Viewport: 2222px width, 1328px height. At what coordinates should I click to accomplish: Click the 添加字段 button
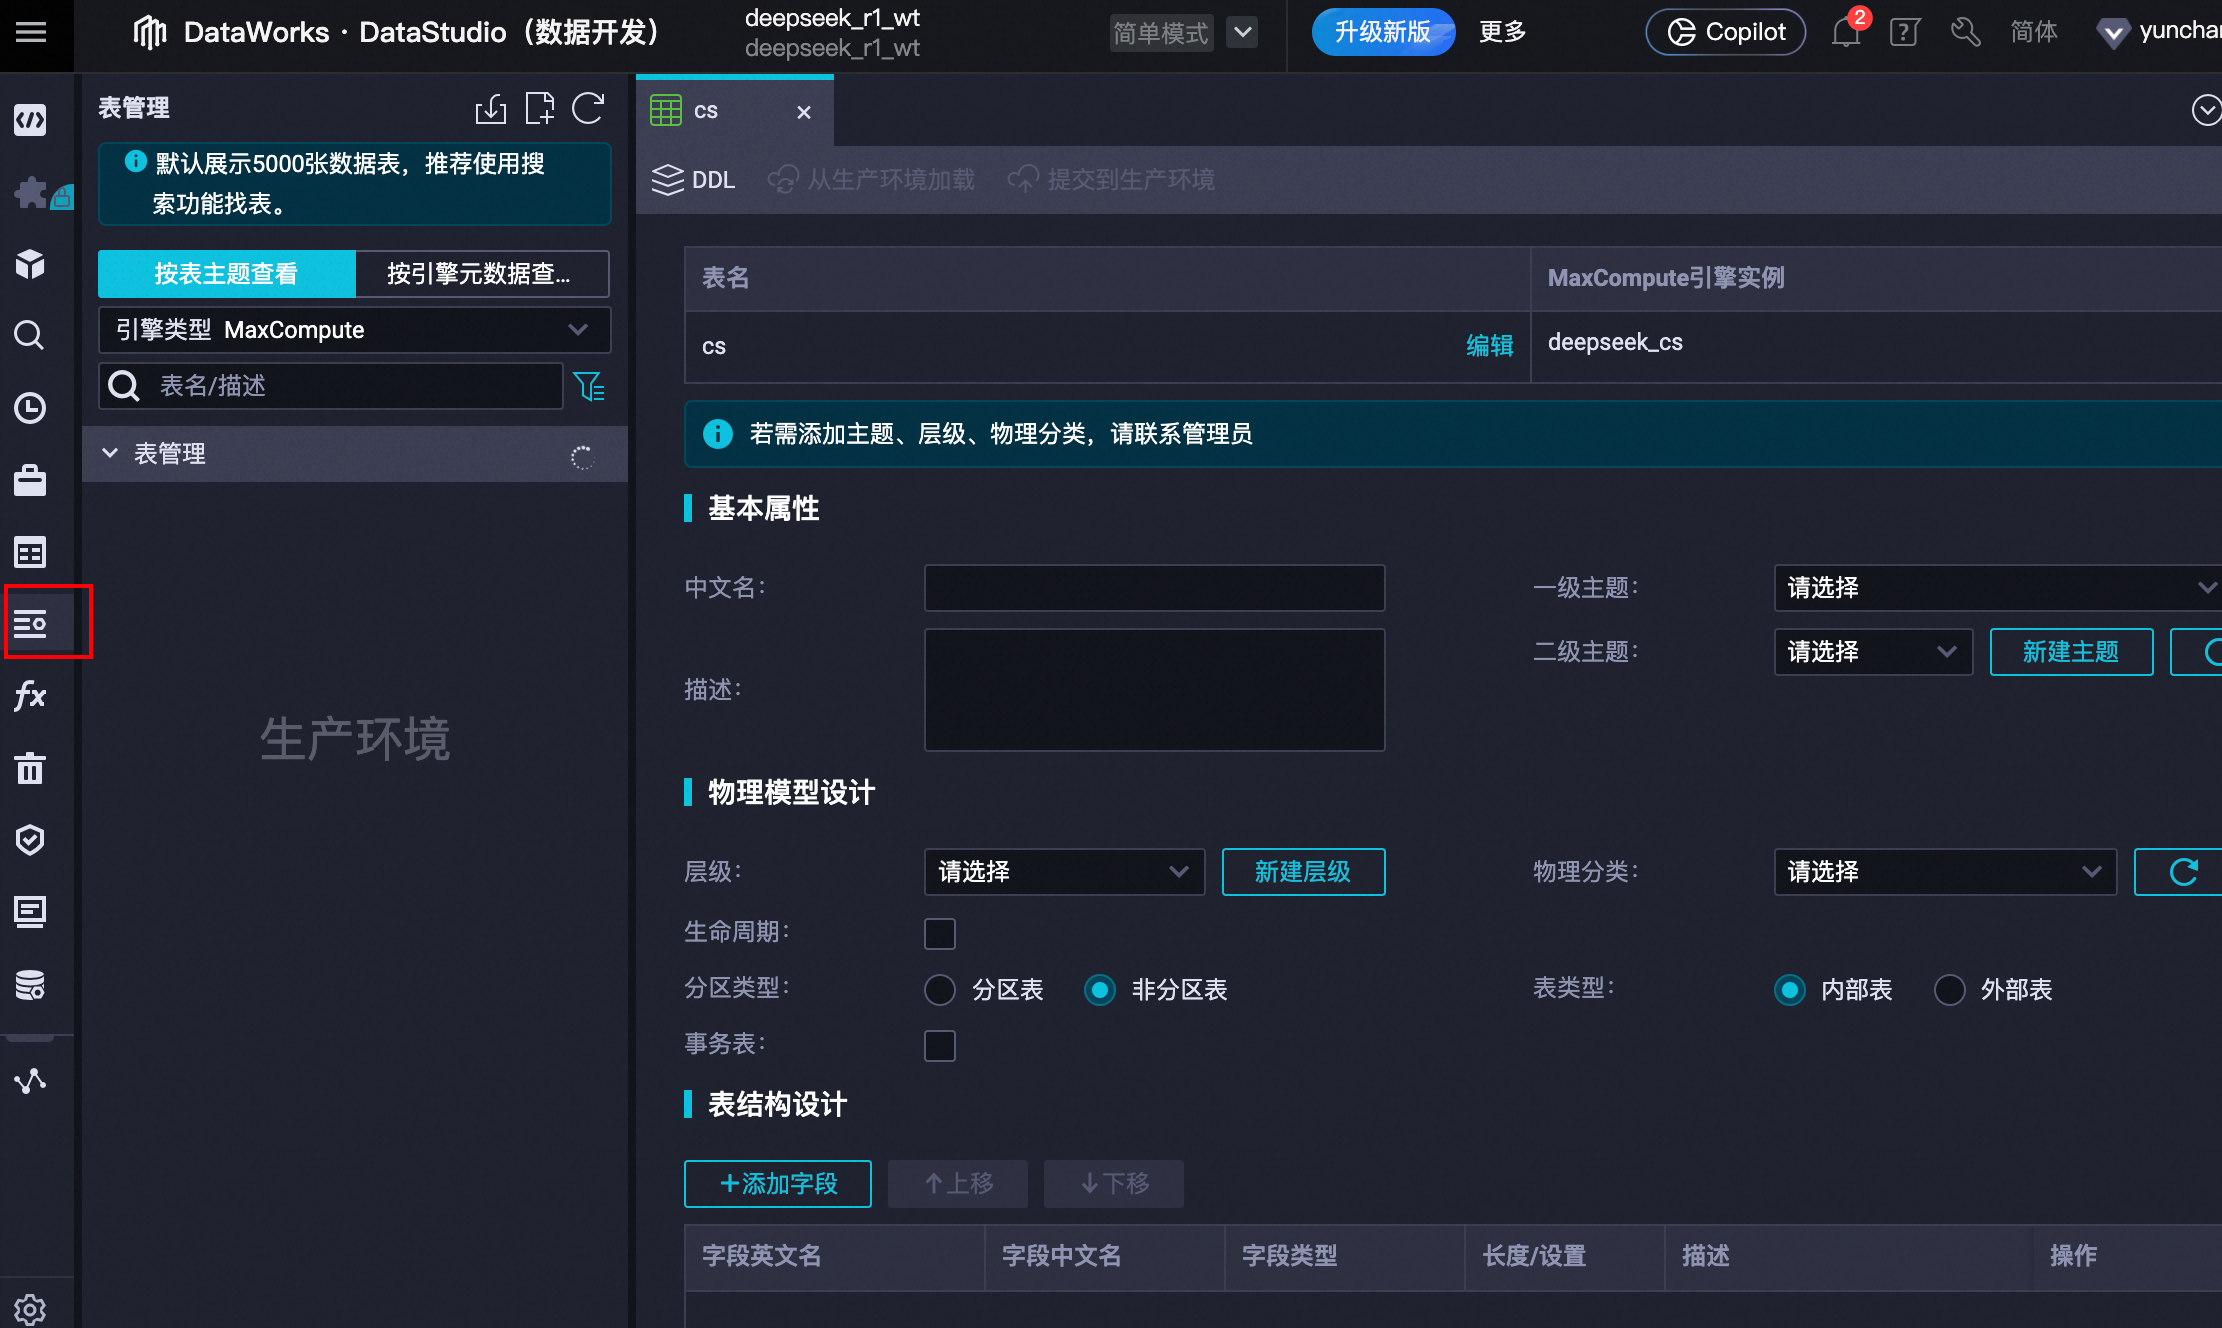point(778,1184)
